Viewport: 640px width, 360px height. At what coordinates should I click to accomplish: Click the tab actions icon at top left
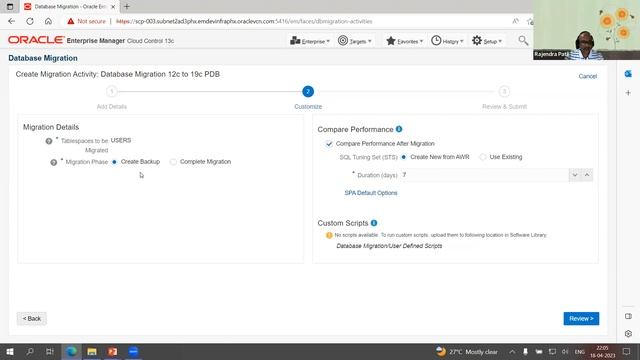pos(10,7)
